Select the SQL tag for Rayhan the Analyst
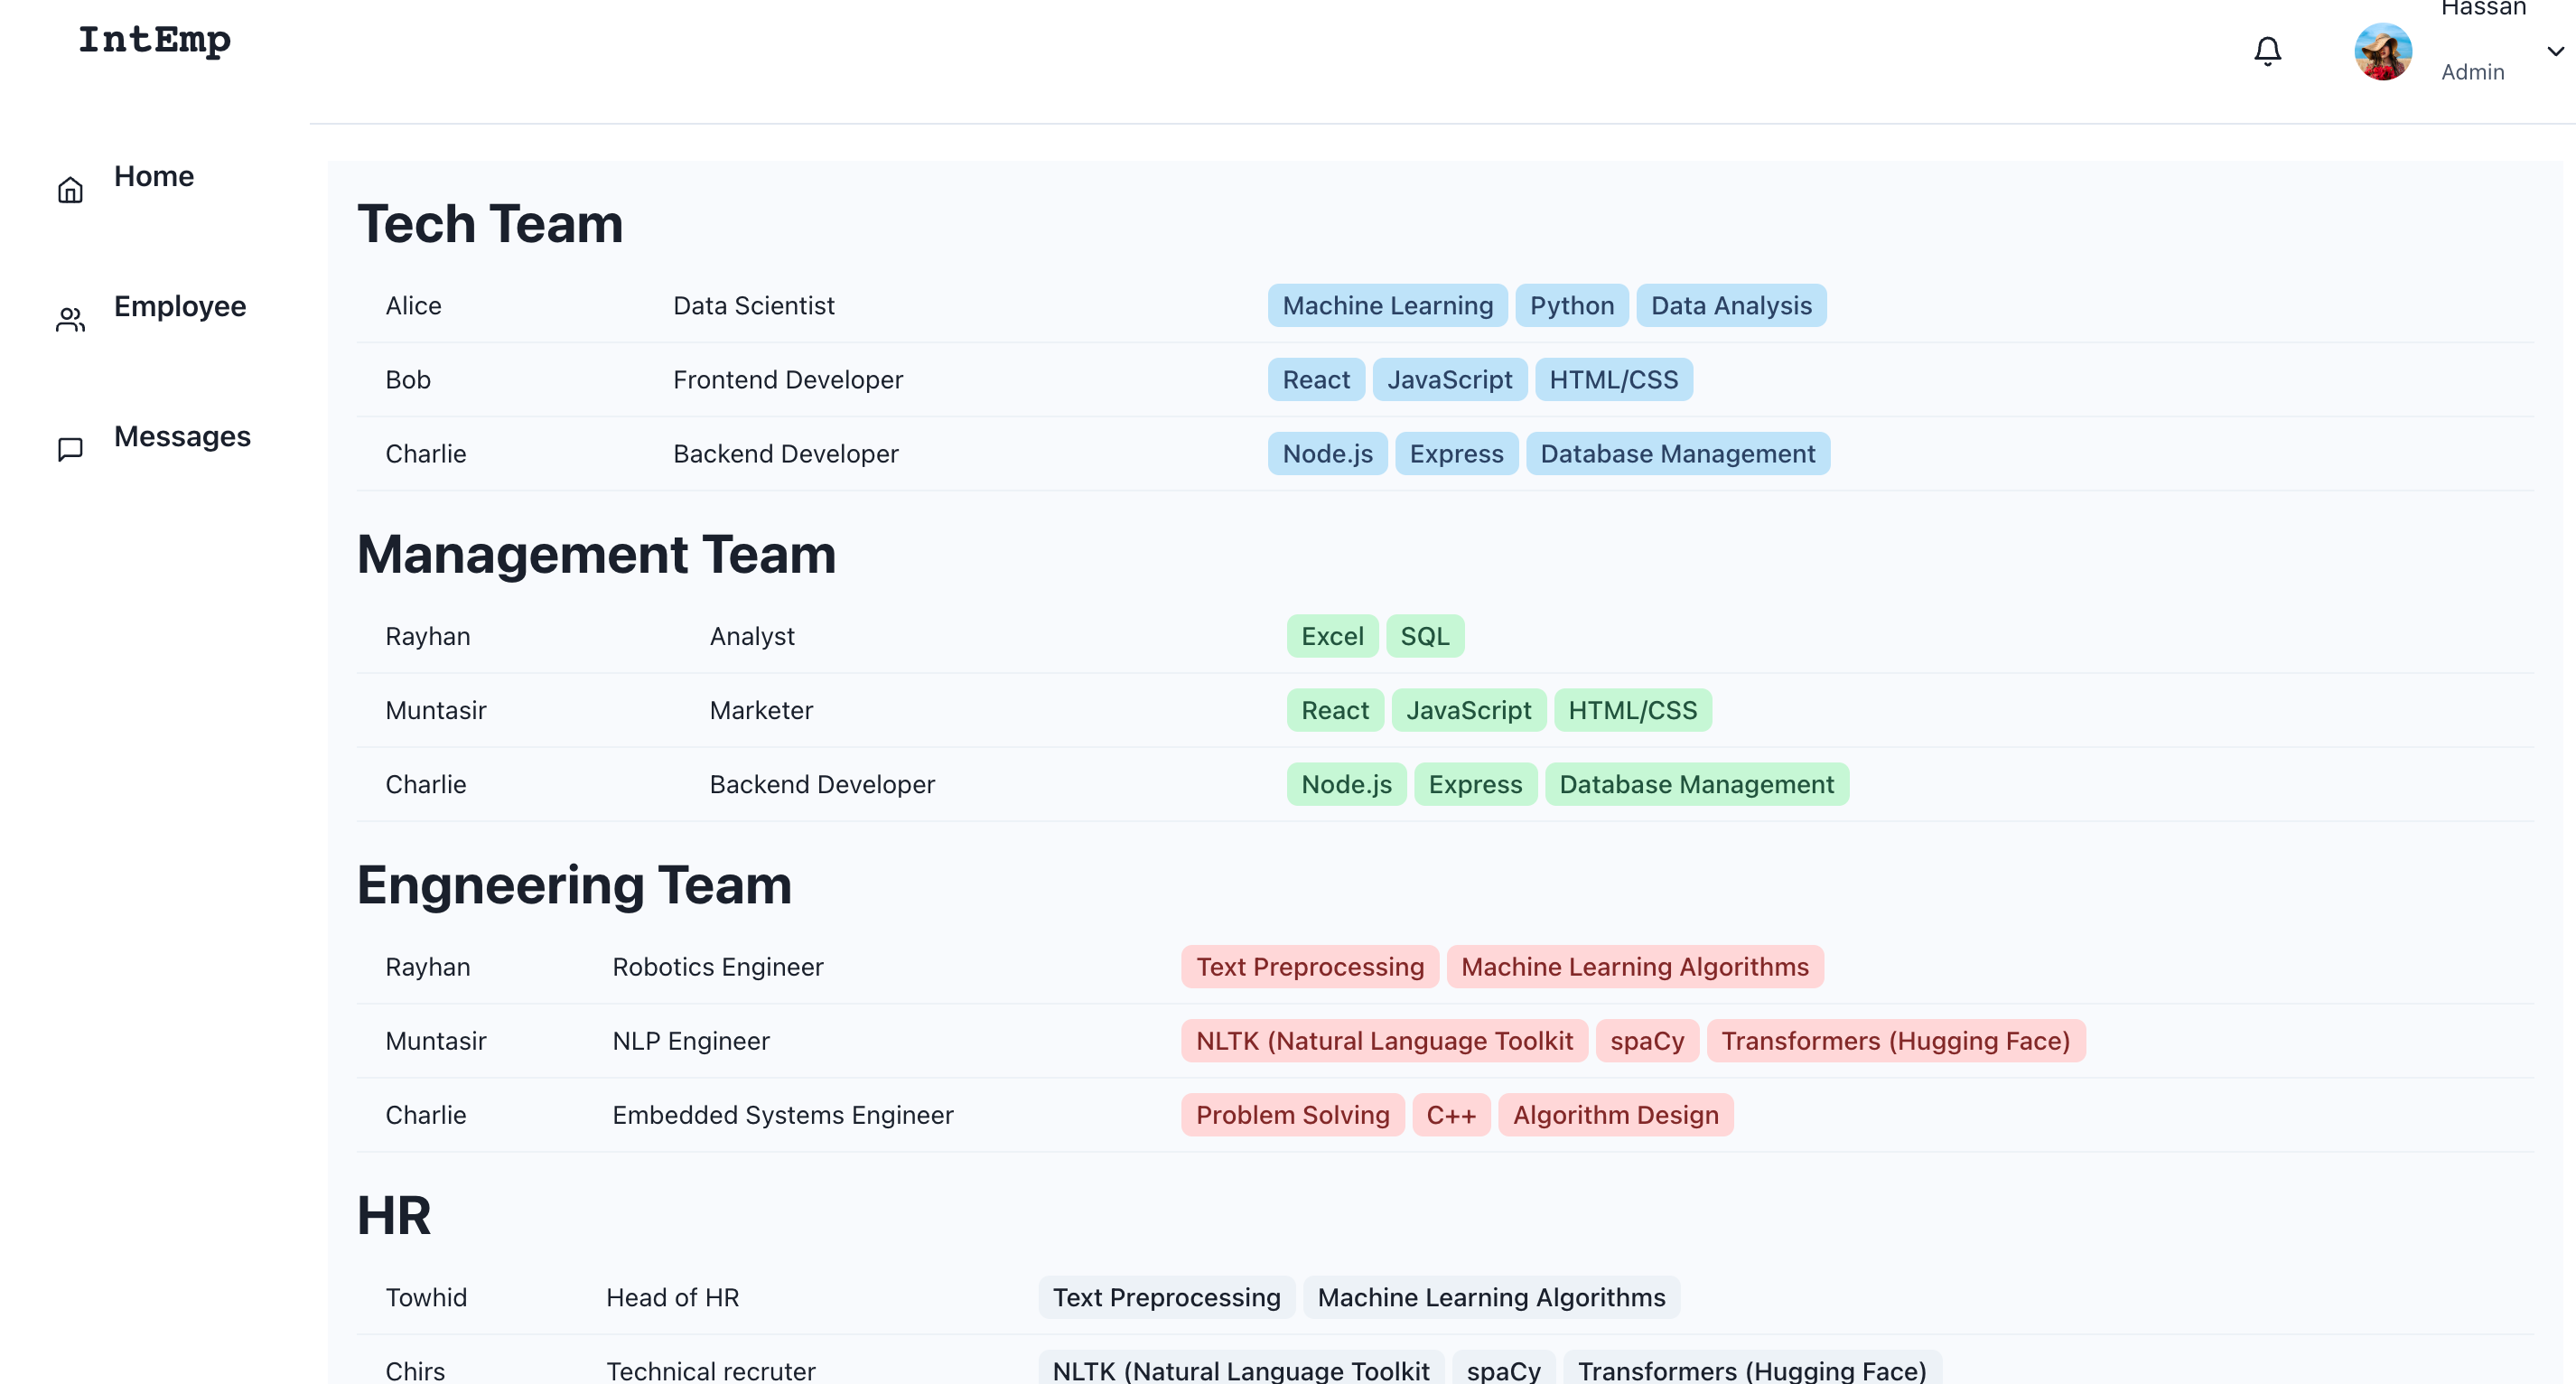This screenshot has height=1384, width=2576. click(x=1425, y=635)
